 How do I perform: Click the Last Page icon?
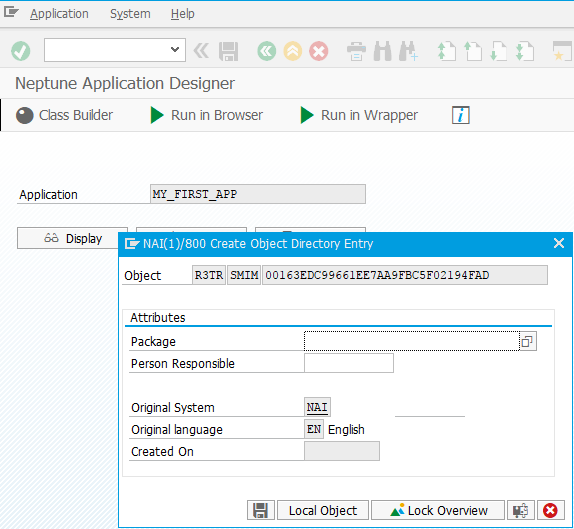pos(525,51)
